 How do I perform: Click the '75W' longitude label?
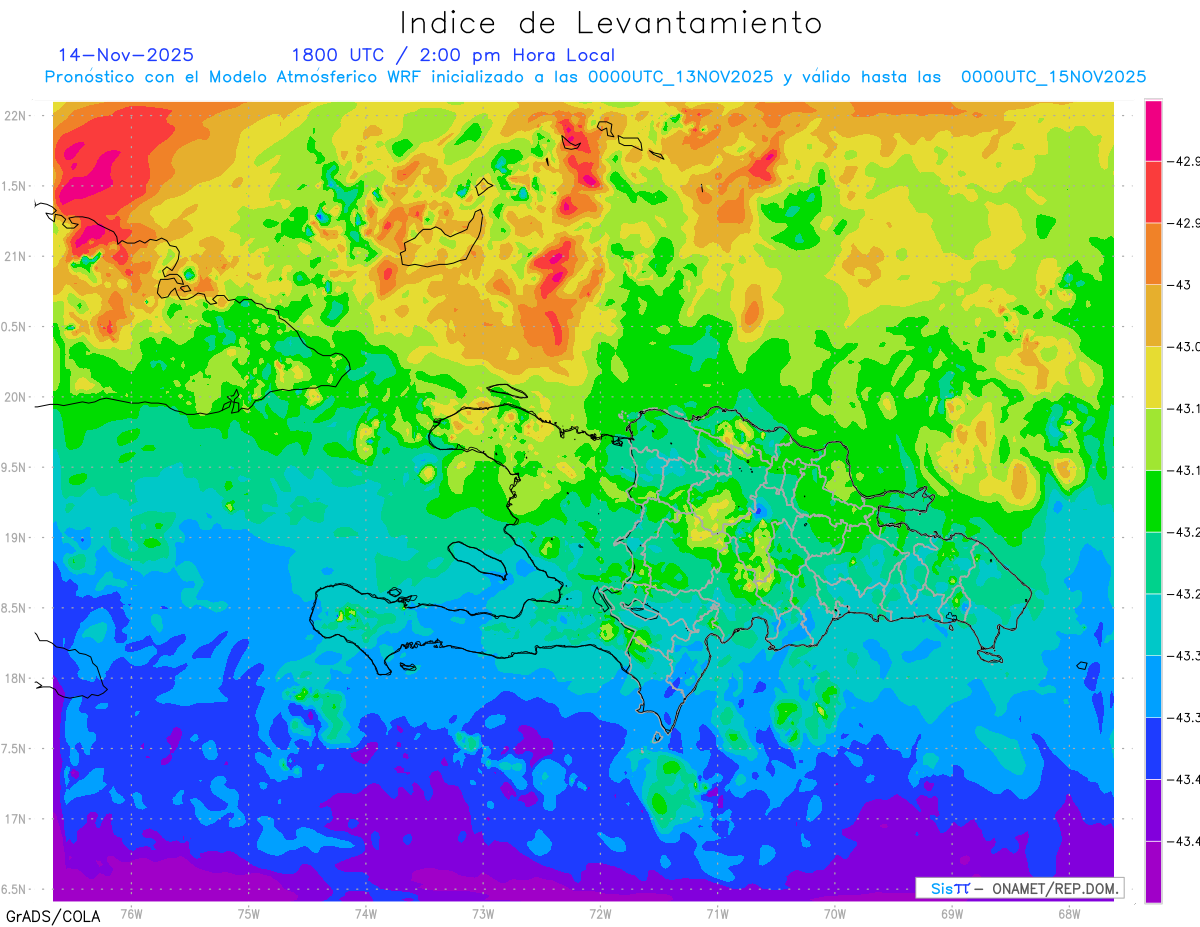pos(249,912)
